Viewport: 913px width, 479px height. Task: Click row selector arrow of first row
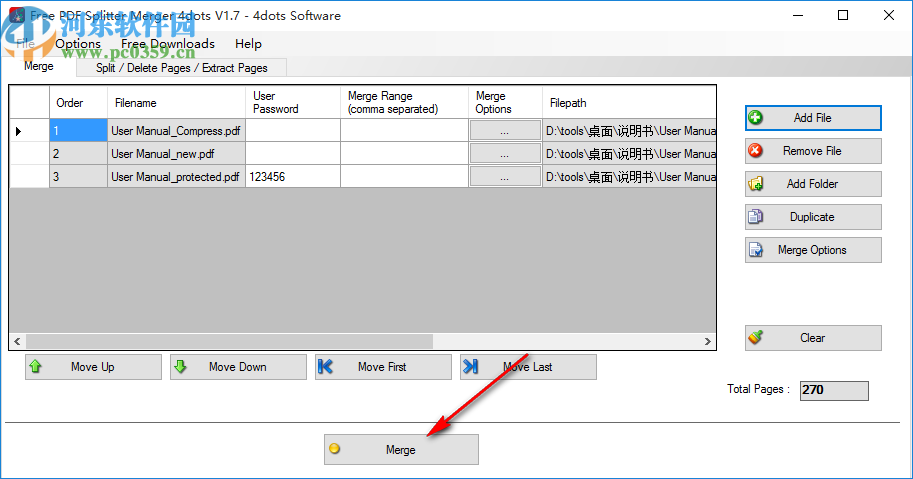[x=19, y=131]
